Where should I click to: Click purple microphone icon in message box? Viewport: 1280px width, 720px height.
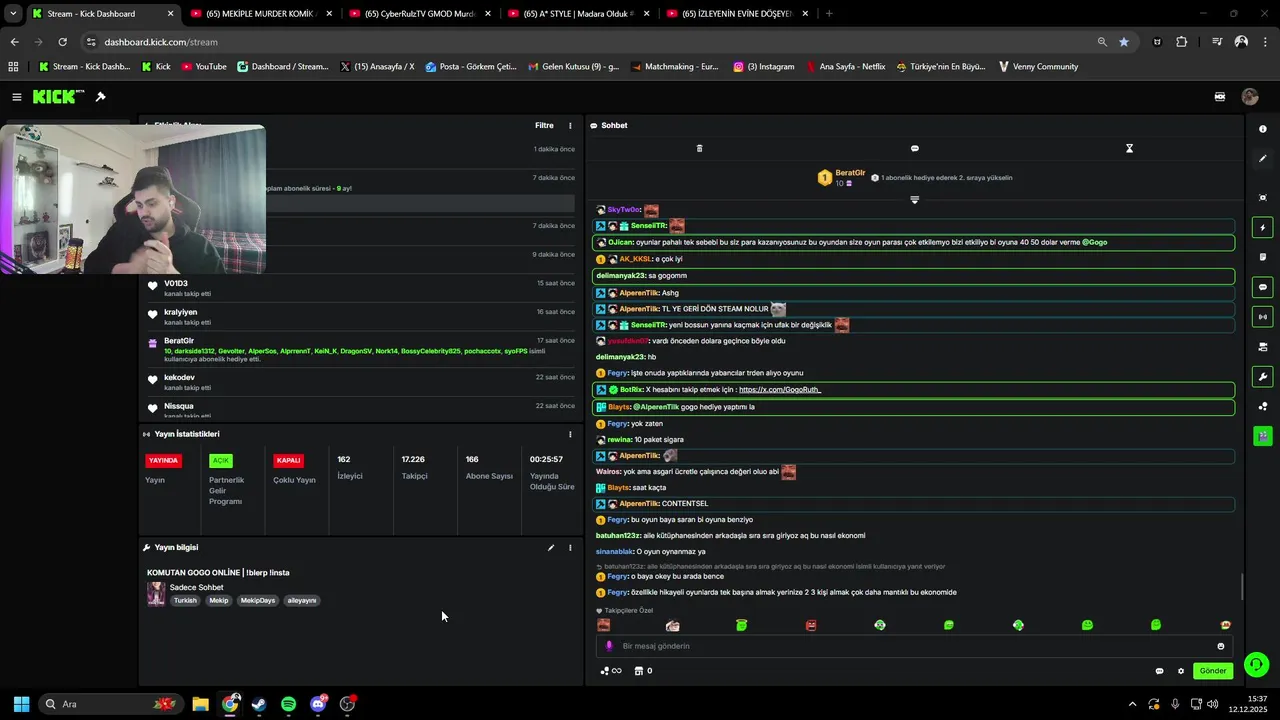pyautogui.click(x=609, y=646)
